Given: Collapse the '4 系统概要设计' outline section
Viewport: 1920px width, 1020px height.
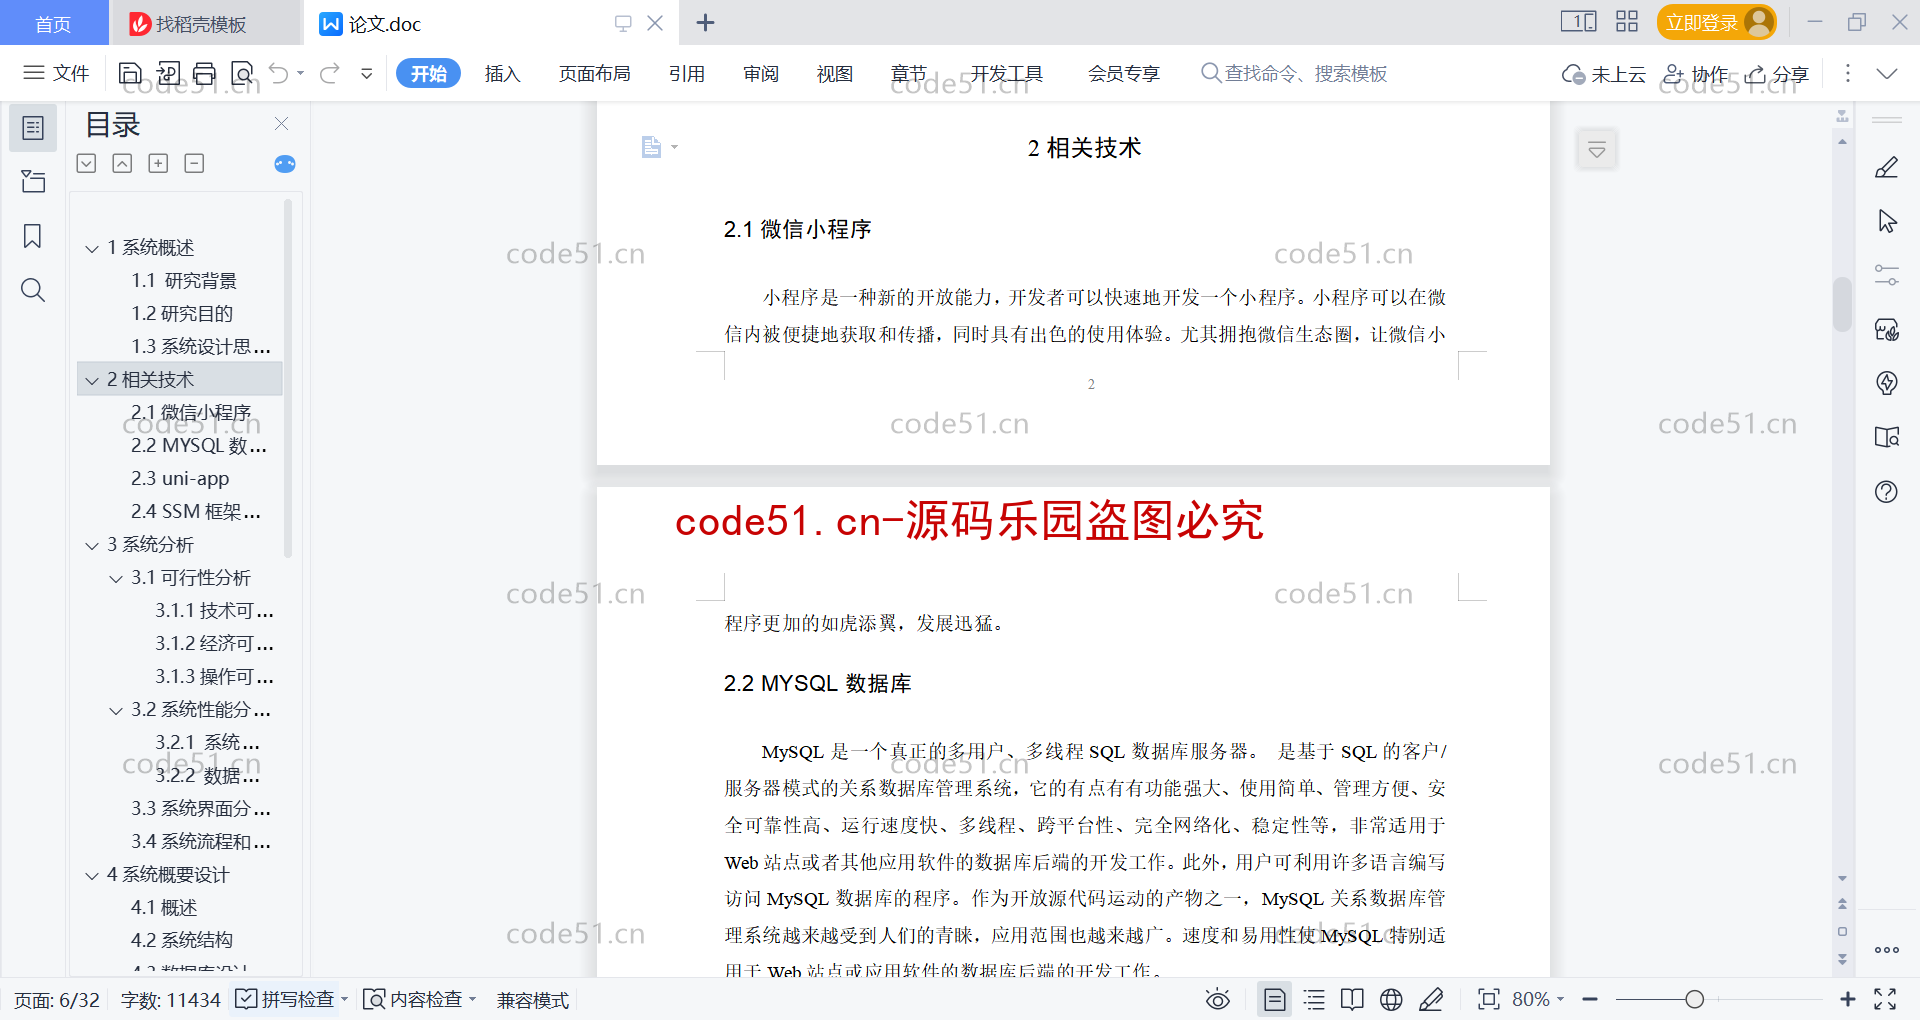Looking at the screenshot, I should (92, 875).
